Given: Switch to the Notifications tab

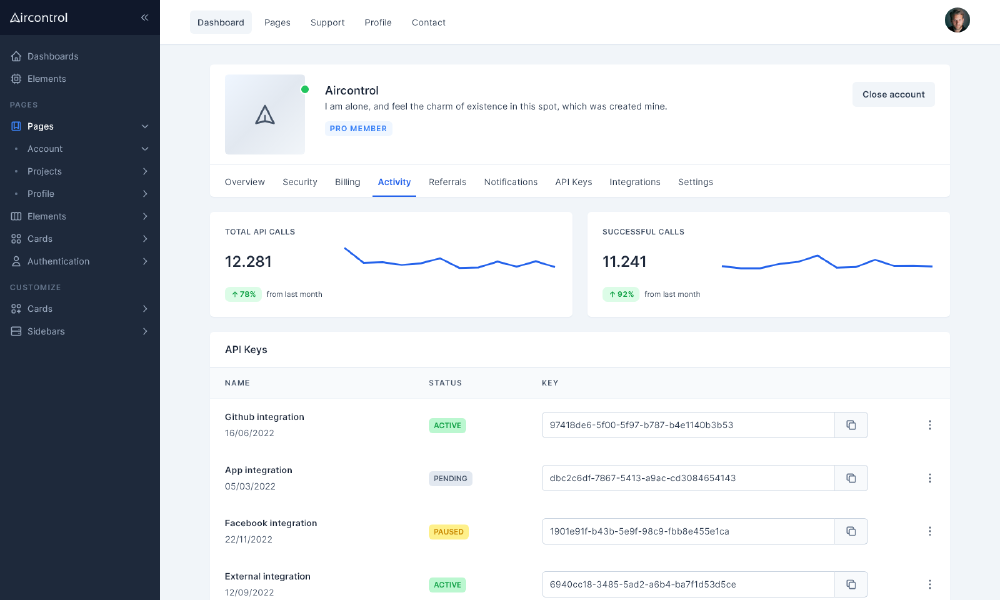Looking at the screenshot, I should [x=510, y=182].
